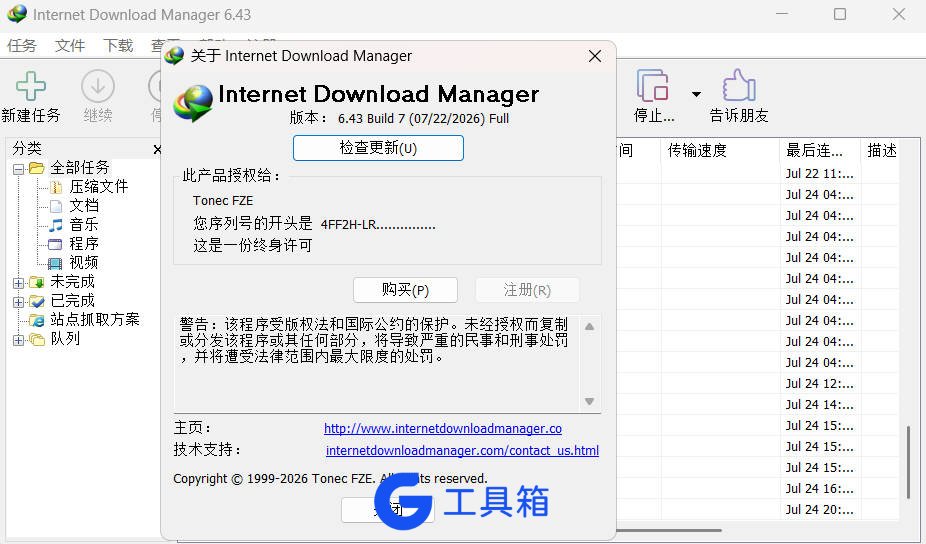Viewport: 926px width, 544px height.
Task: Open the 文件 menu
Action: tap(70, 45)
